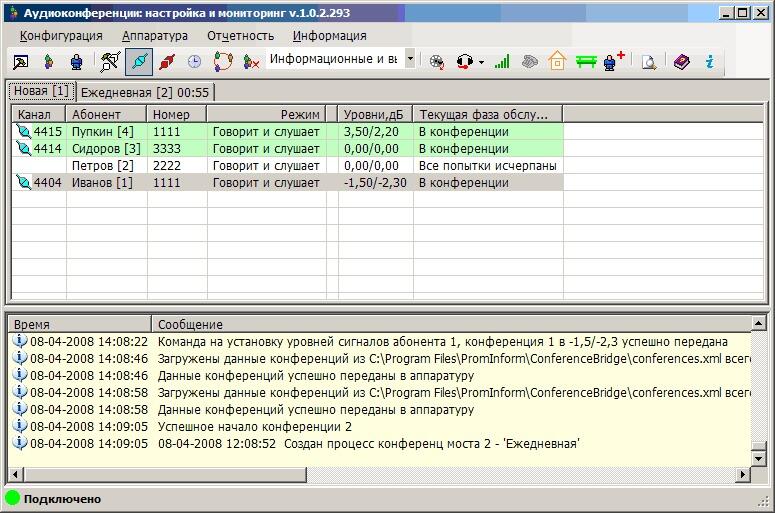Click the blue operator figure icon
Screen dimensions: 775x513
[76, 62]
